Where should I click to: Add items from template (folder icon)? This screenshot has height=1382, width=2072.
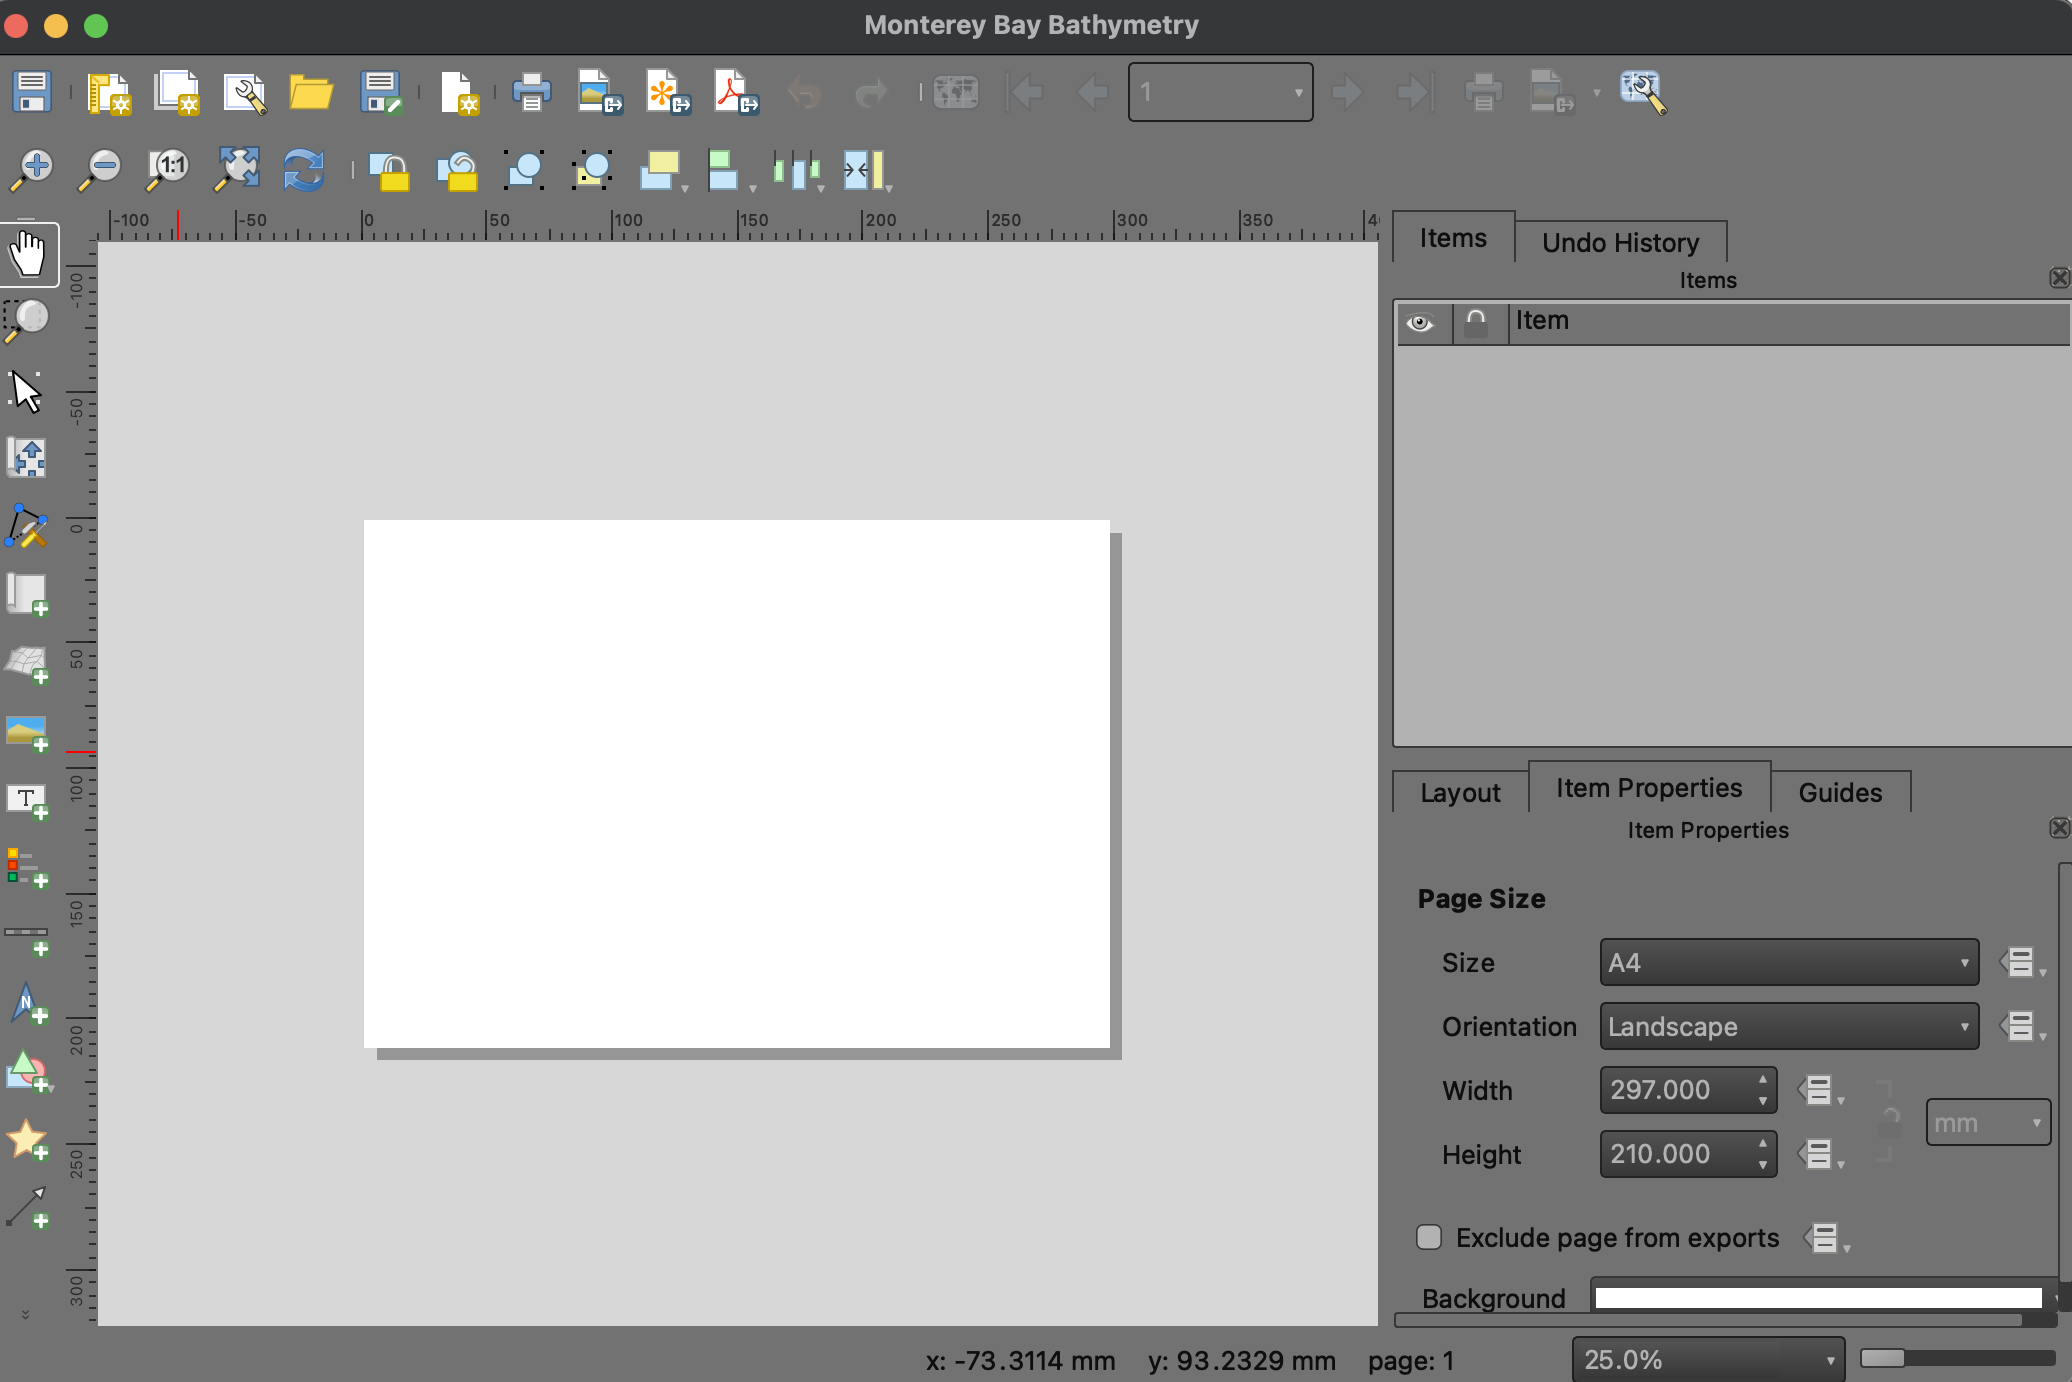(x=311, y=92)
